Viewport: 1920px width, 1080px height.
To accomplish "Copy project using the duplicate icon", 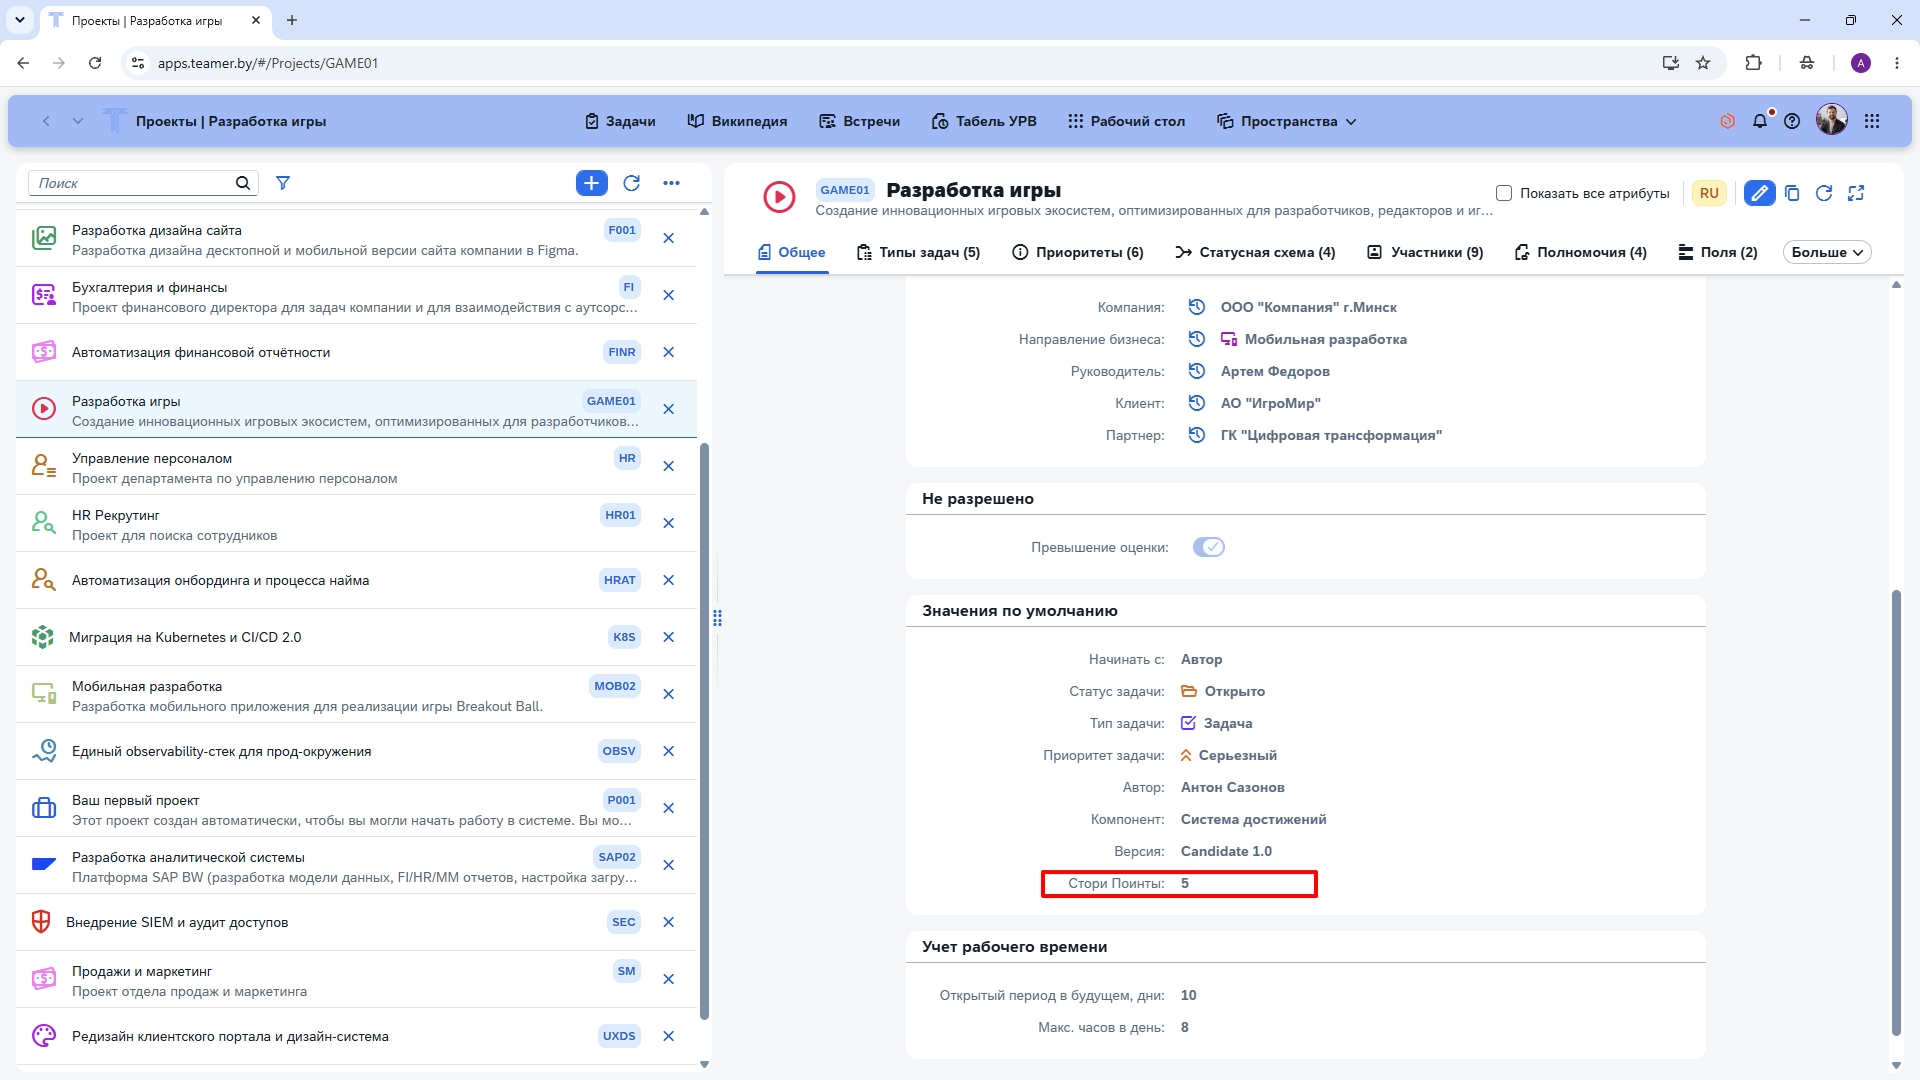I will (x=1792, y=193).
